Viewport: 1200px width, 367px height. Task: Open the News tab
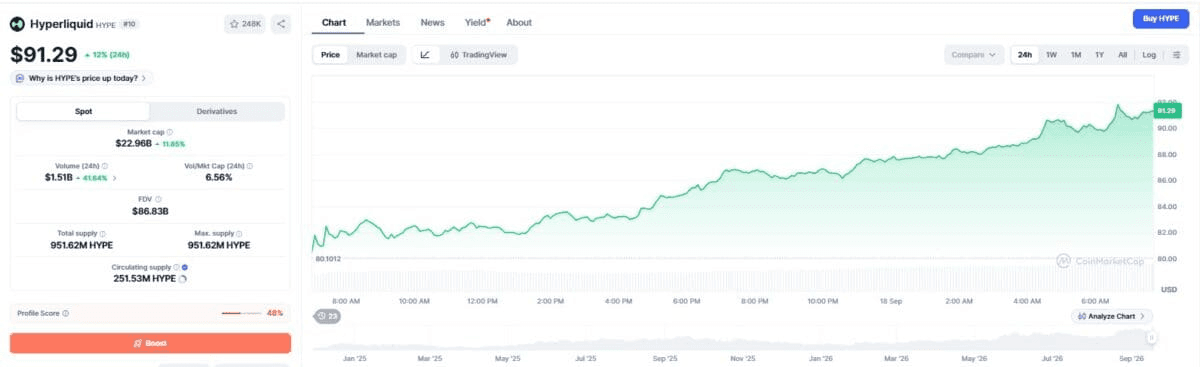[x=432, y=22]
